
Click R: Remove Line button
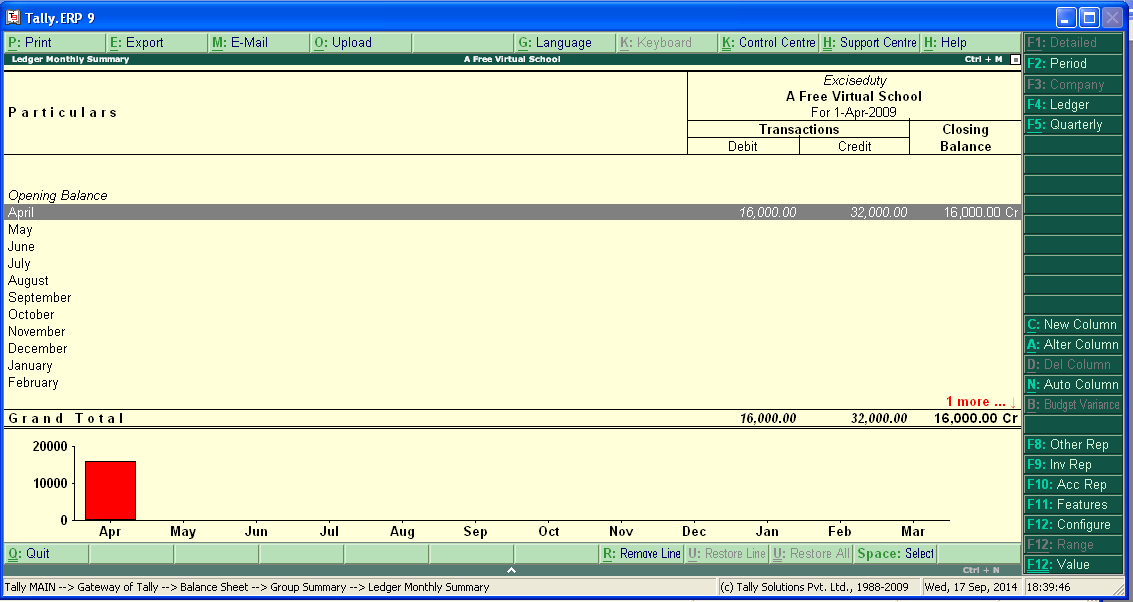[x=642, y=554]
